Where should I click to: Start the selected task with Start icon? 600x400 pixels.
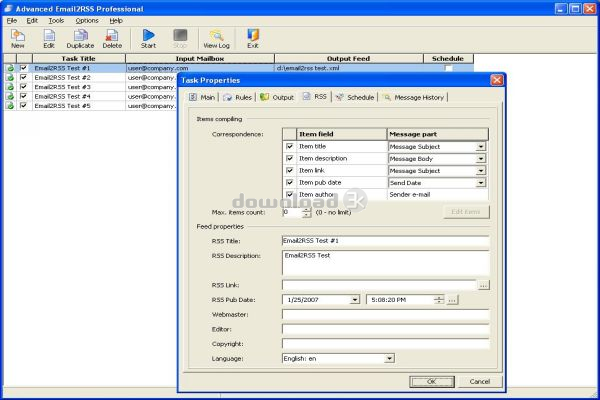(x=148, y=39)
